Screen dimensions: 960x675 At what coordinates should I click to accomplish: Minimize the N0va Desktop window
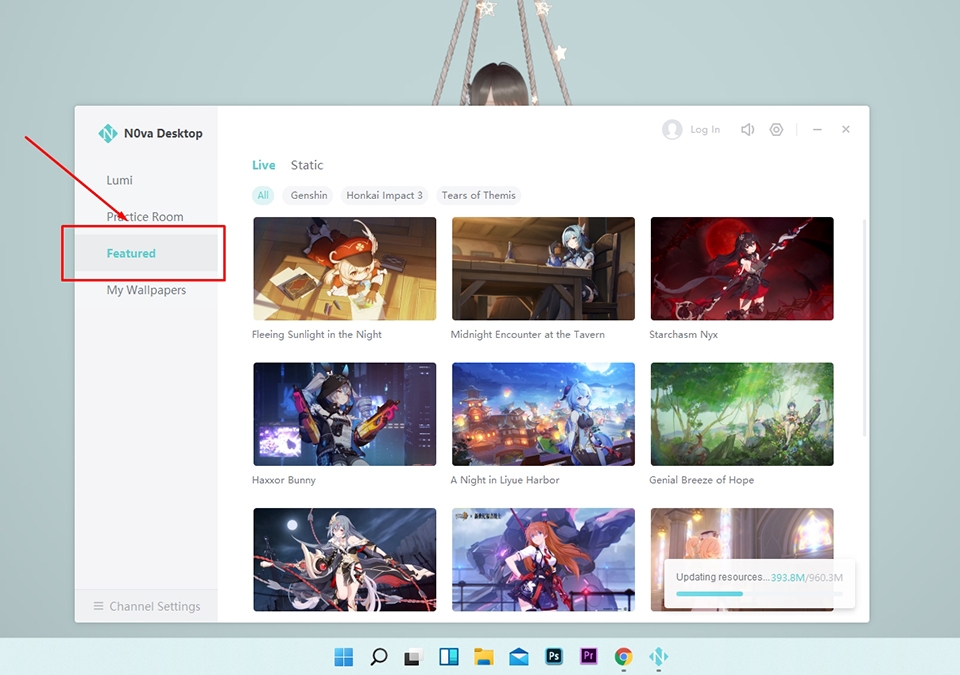(x=817, y=129)
